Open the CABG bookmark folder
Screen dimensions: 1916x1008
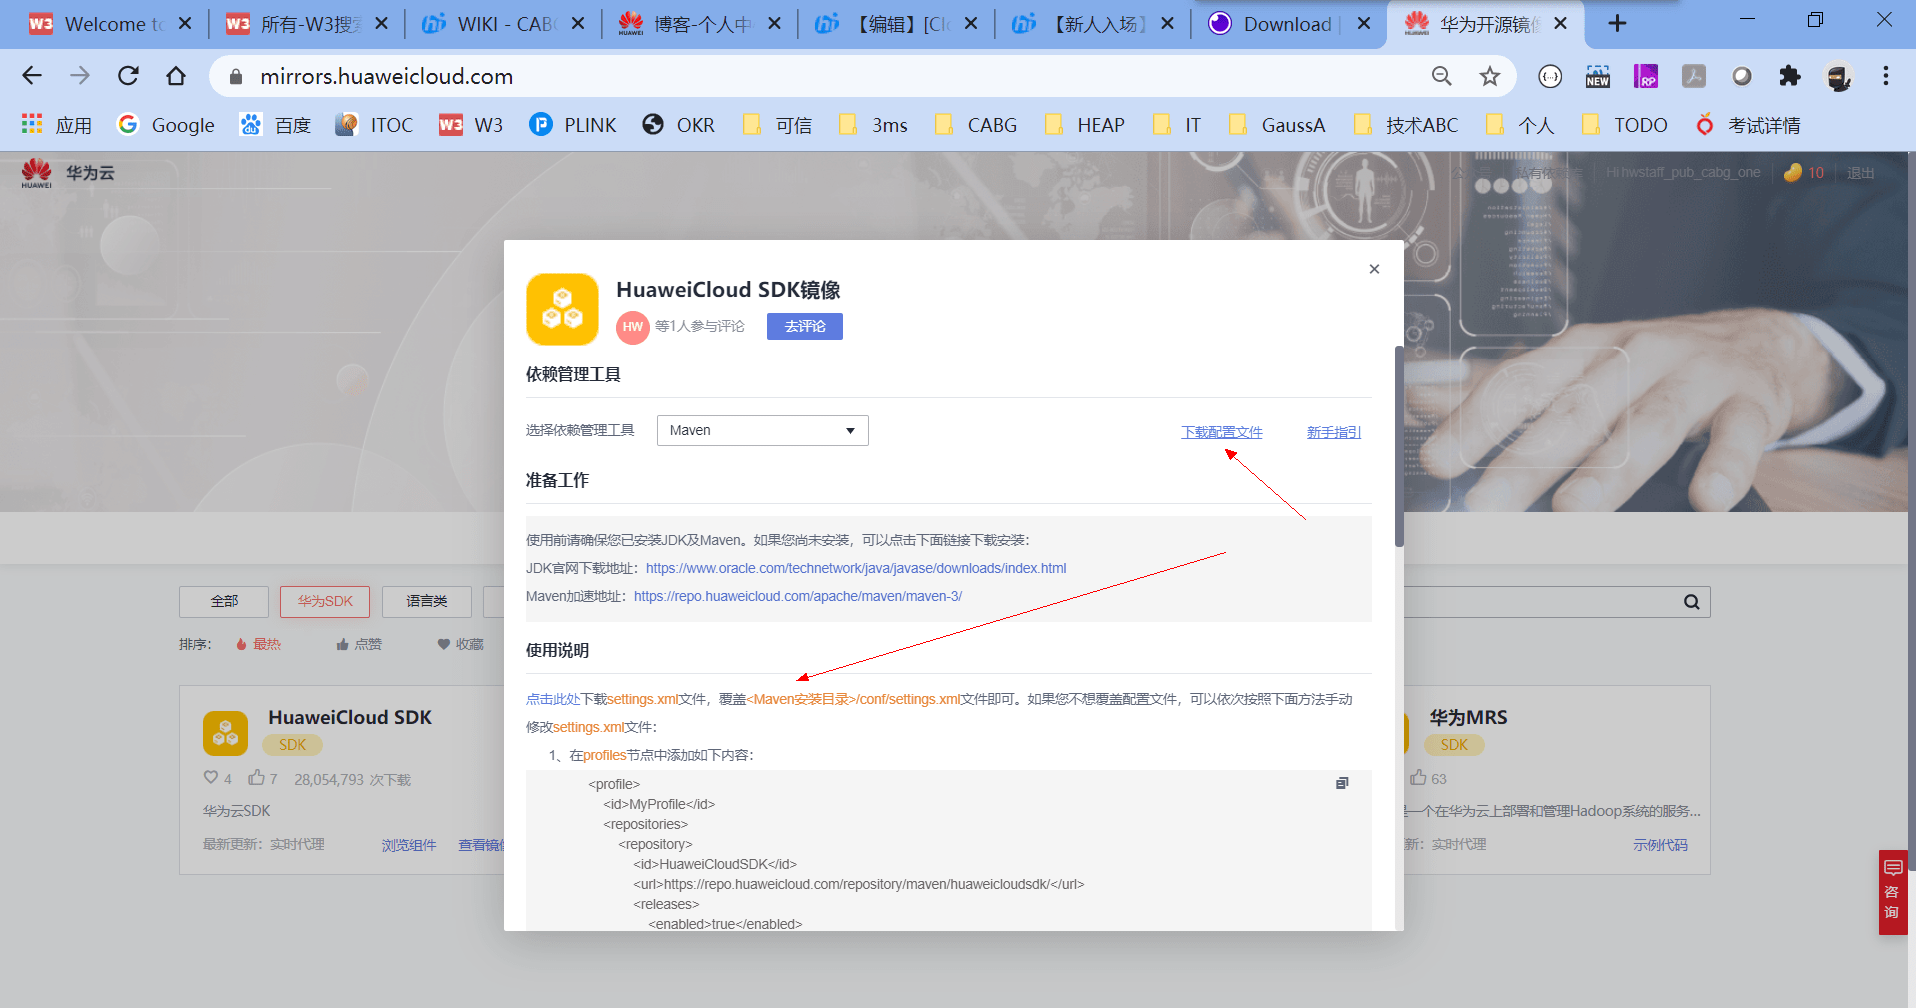pos(975,125)
